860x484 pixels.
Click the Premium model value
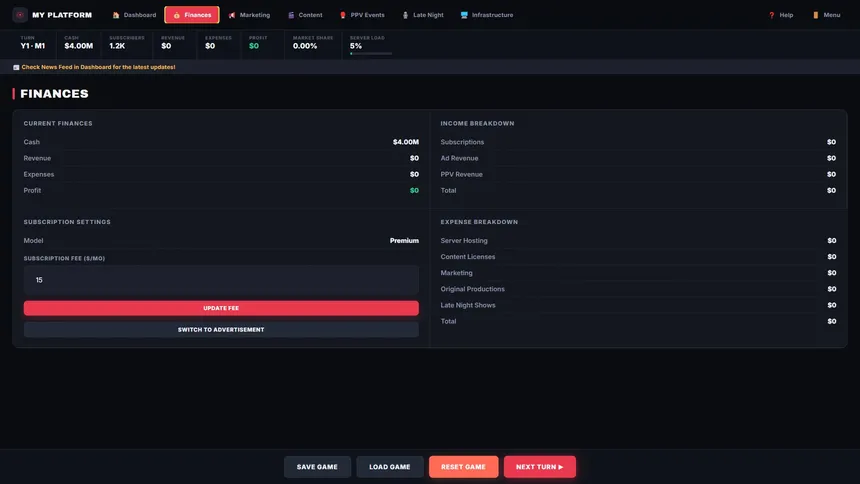click(404, 240)
